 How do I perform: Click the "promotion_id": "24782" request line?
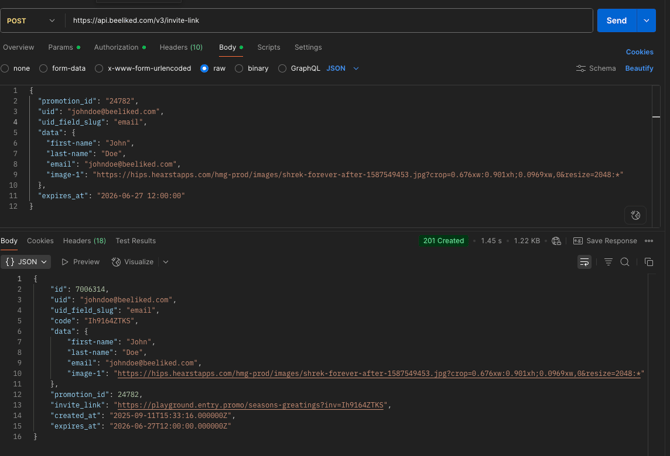click(x=88, y=101)
